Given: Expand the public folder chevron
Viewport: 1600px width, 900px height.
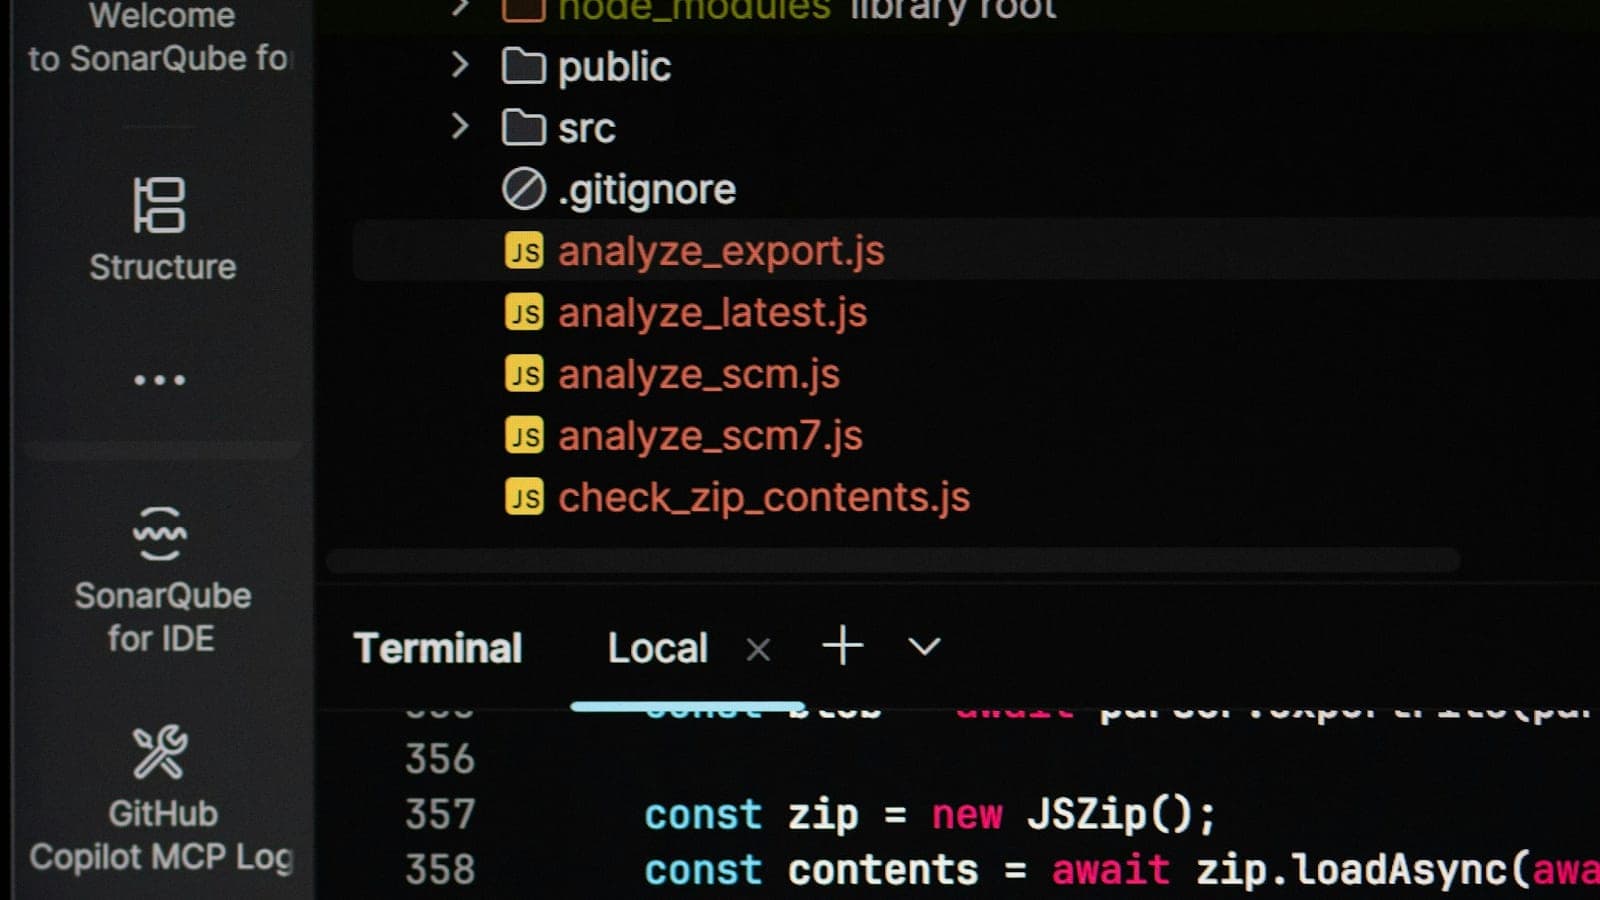Looking at the screenshot, I should coord(459,65).
